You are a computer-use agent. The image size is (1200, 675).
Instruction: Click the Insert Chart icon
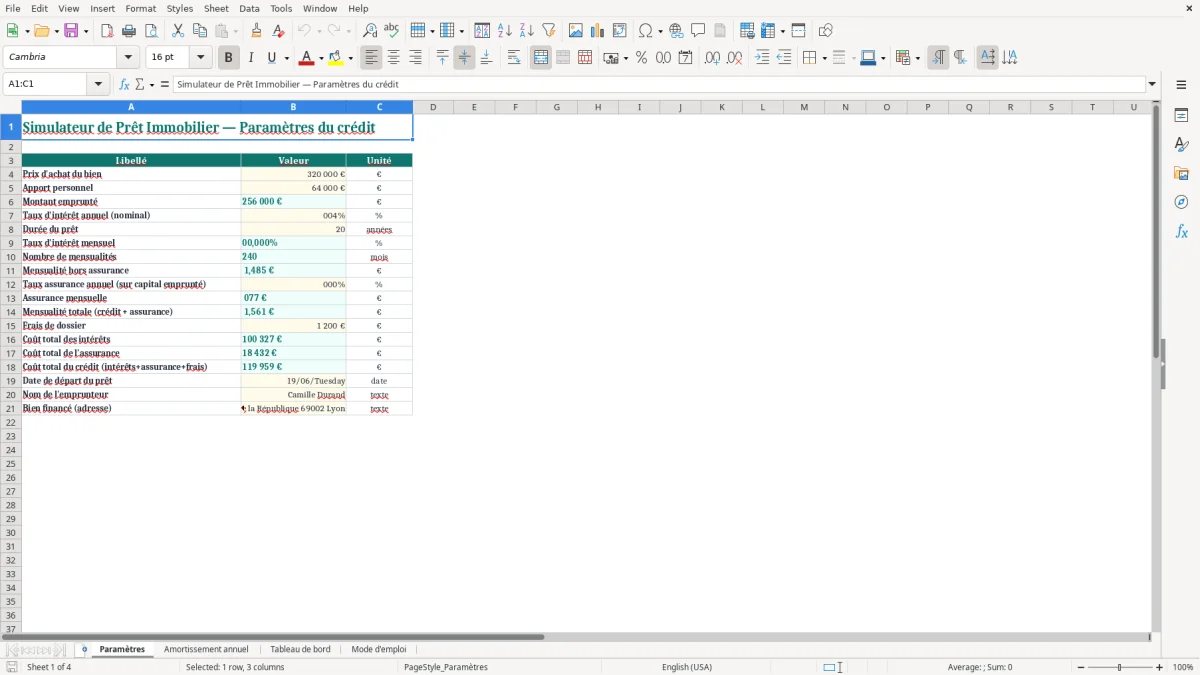[x=598, y=31]
